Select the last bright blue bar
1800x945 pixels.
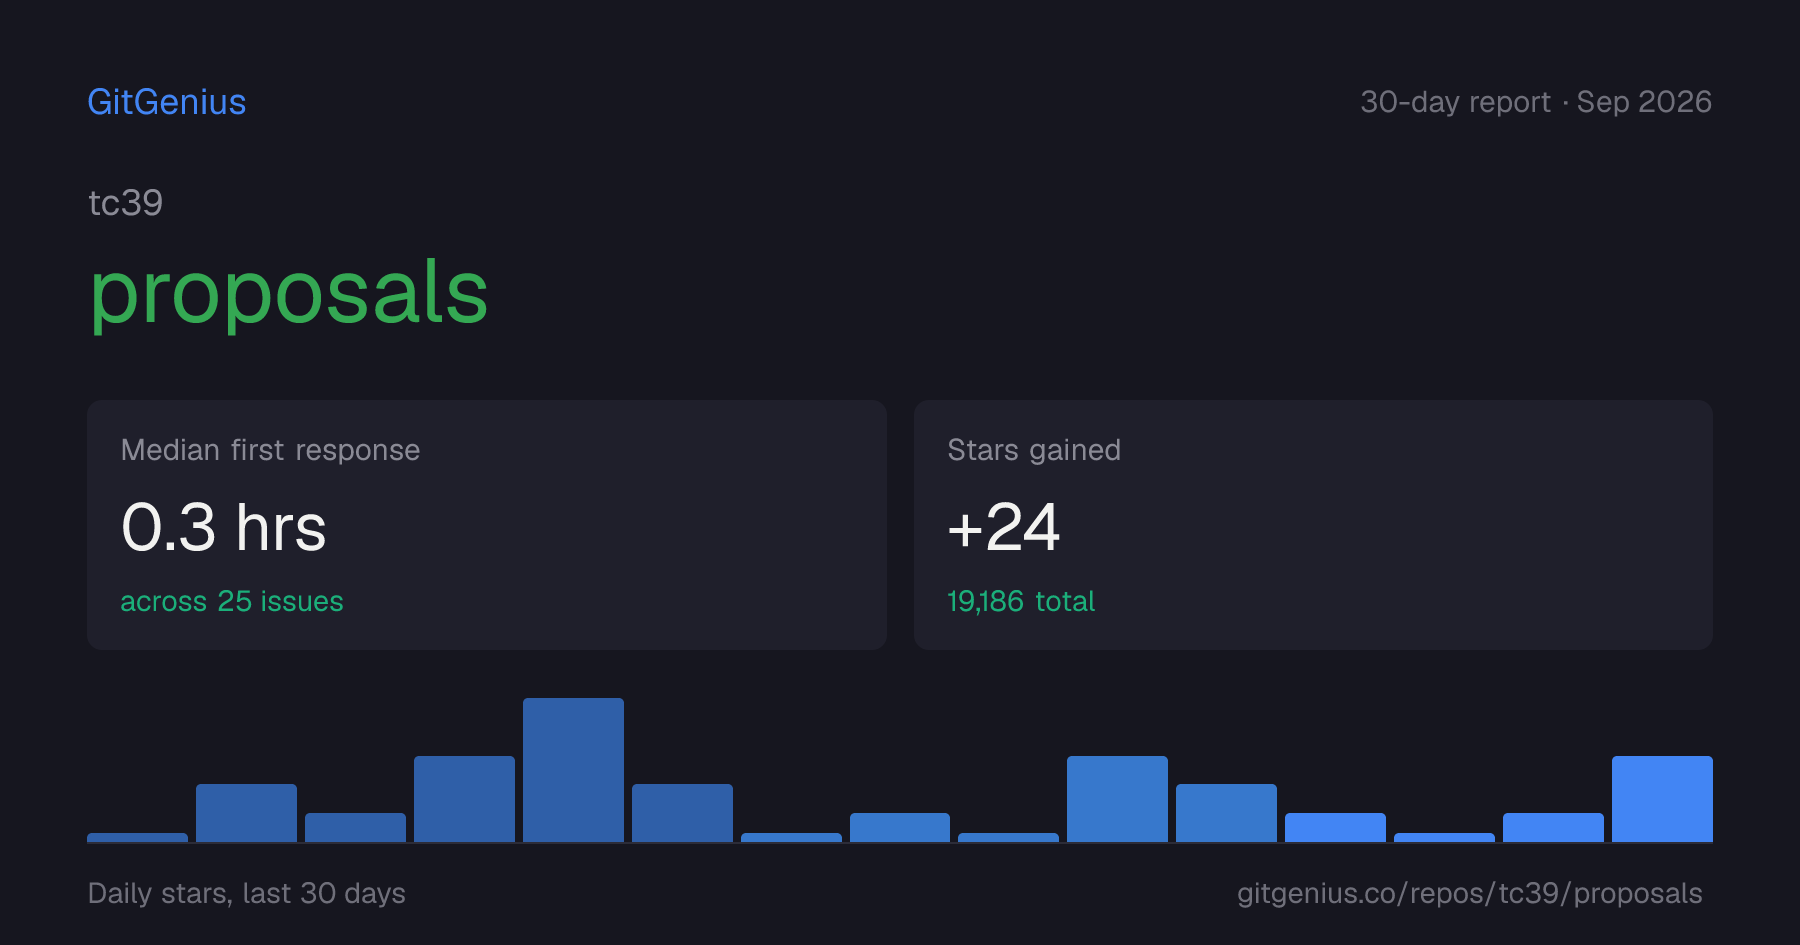(1662, 799)
